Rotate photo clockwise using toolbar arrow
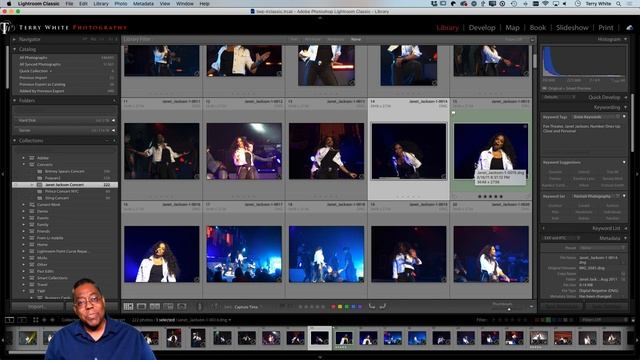The width and height of the screenshot is (640, 360). click(x=383, y=306)
